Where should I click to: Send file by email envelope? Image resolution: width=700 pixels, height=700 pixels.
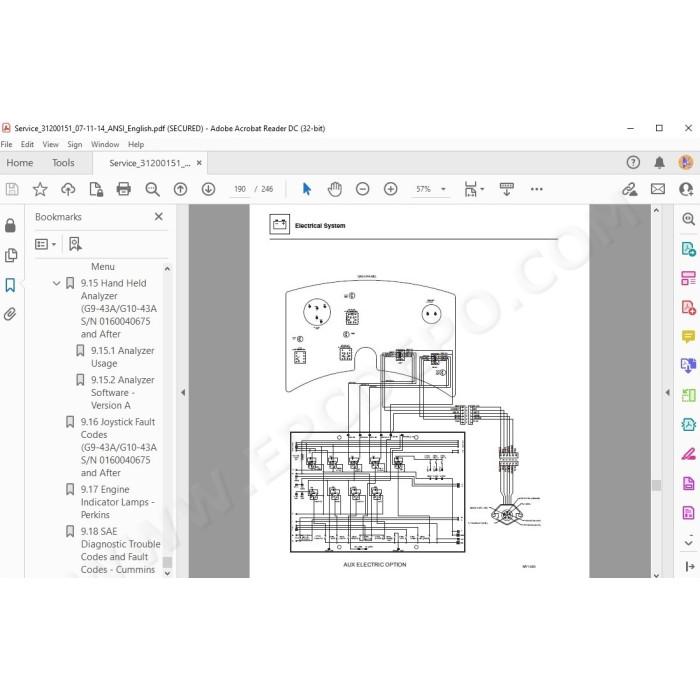tap(658, 189)
